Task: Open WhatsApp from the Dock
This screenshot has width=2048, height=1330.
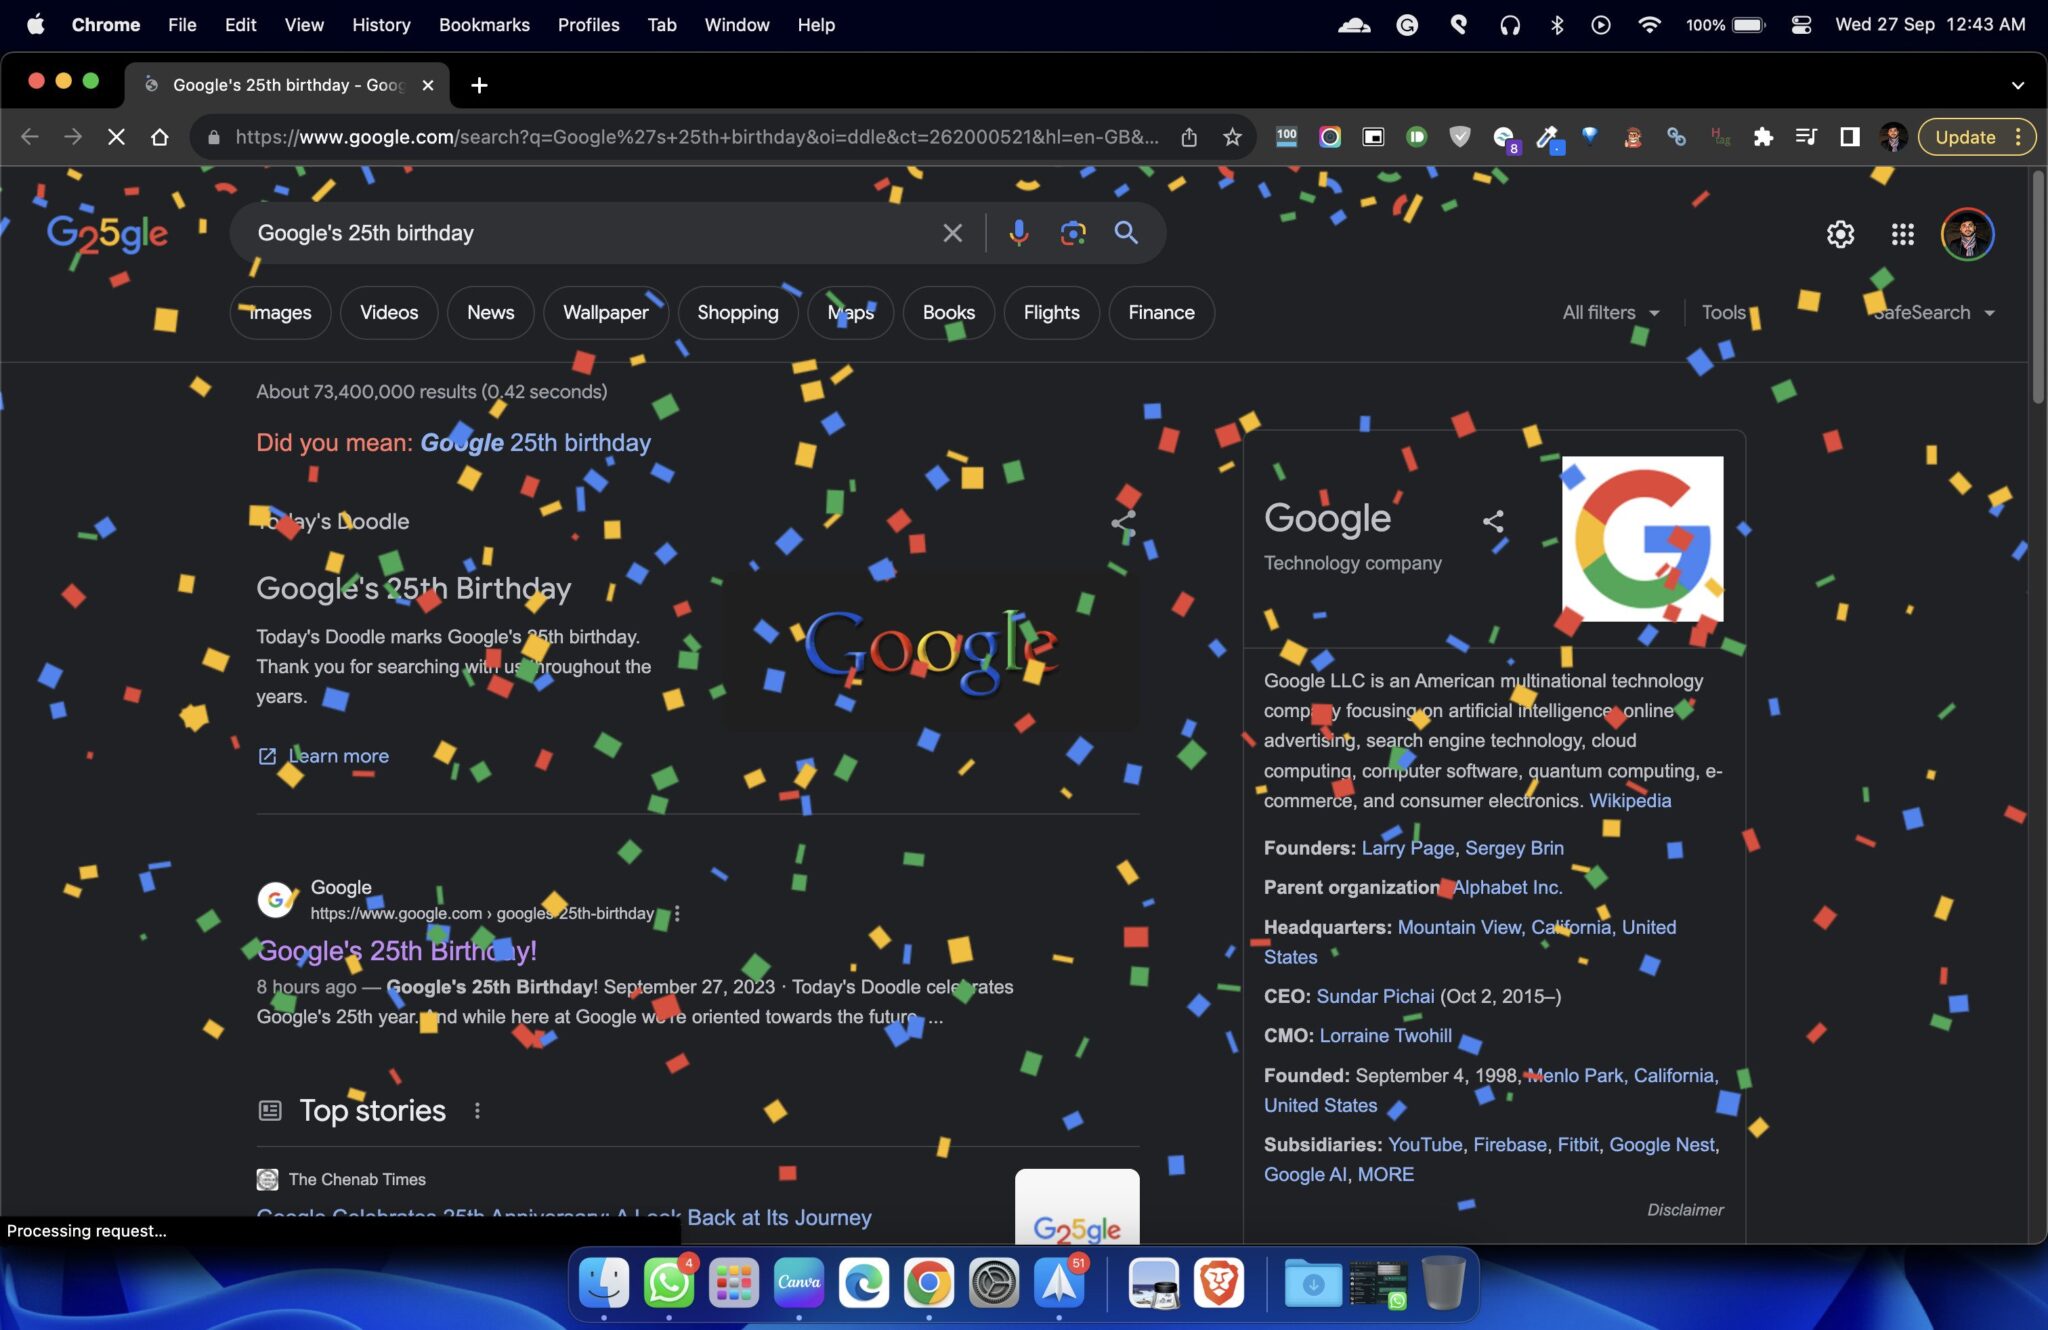Action: coord(669,1283)
